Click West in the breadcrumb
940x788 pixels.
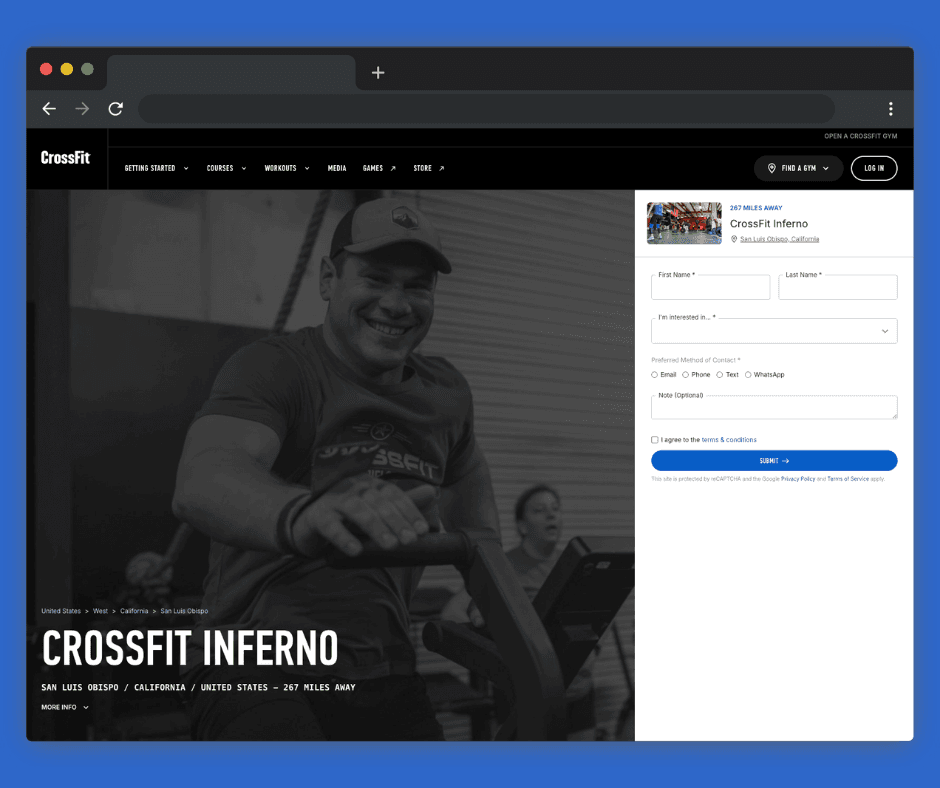pyautogui.click(x=100, y=611)
